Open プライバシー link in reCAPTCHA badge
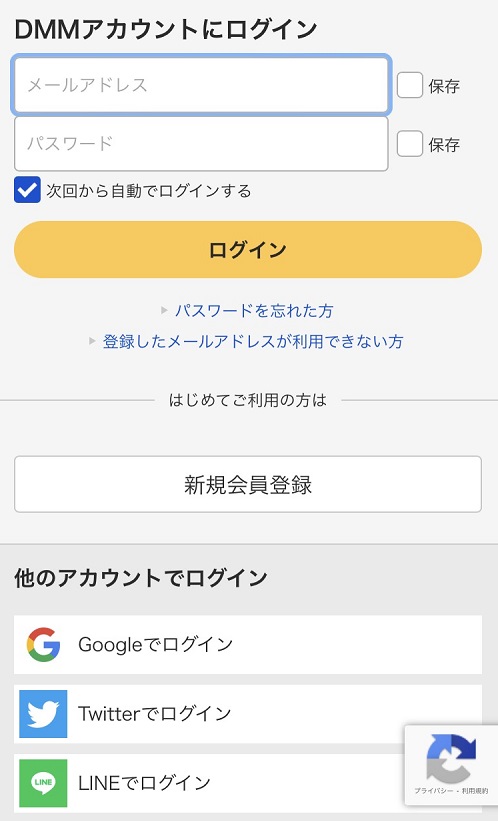This screenshot has width=498, height=821. (433, 791)
